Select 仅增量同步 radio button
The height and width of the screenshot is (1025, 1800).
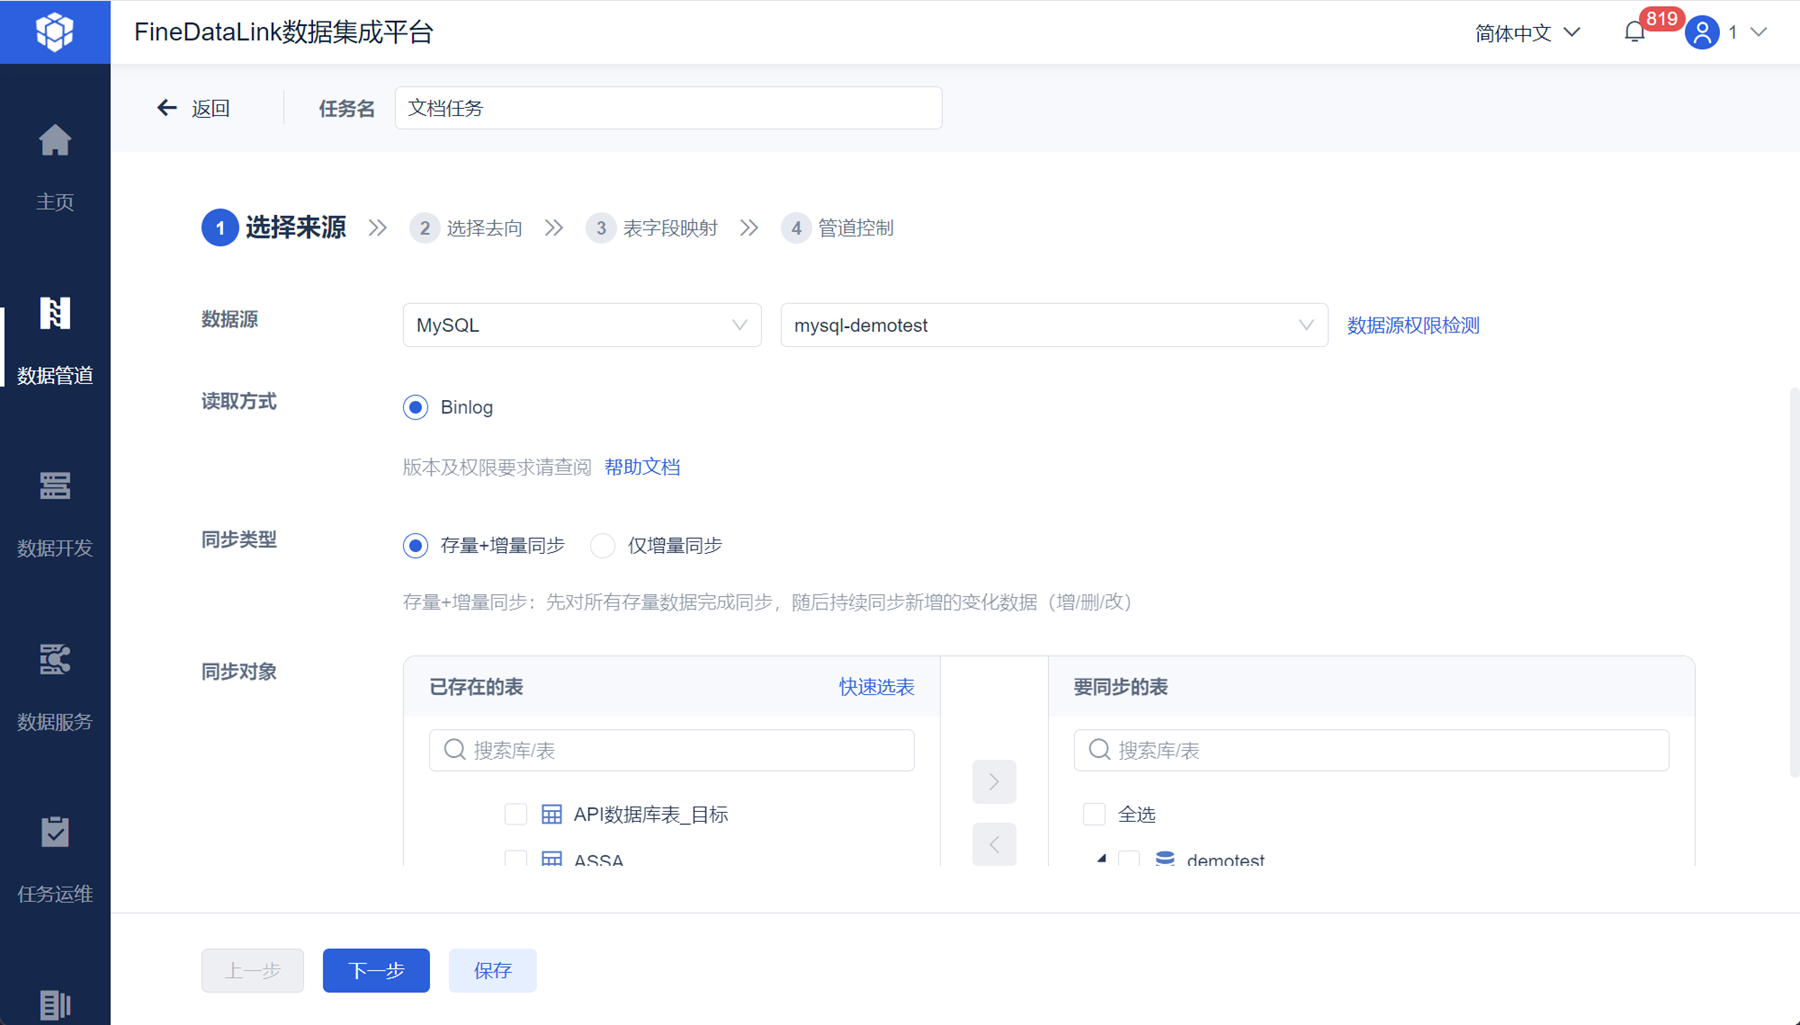click(x=602, y=545)
